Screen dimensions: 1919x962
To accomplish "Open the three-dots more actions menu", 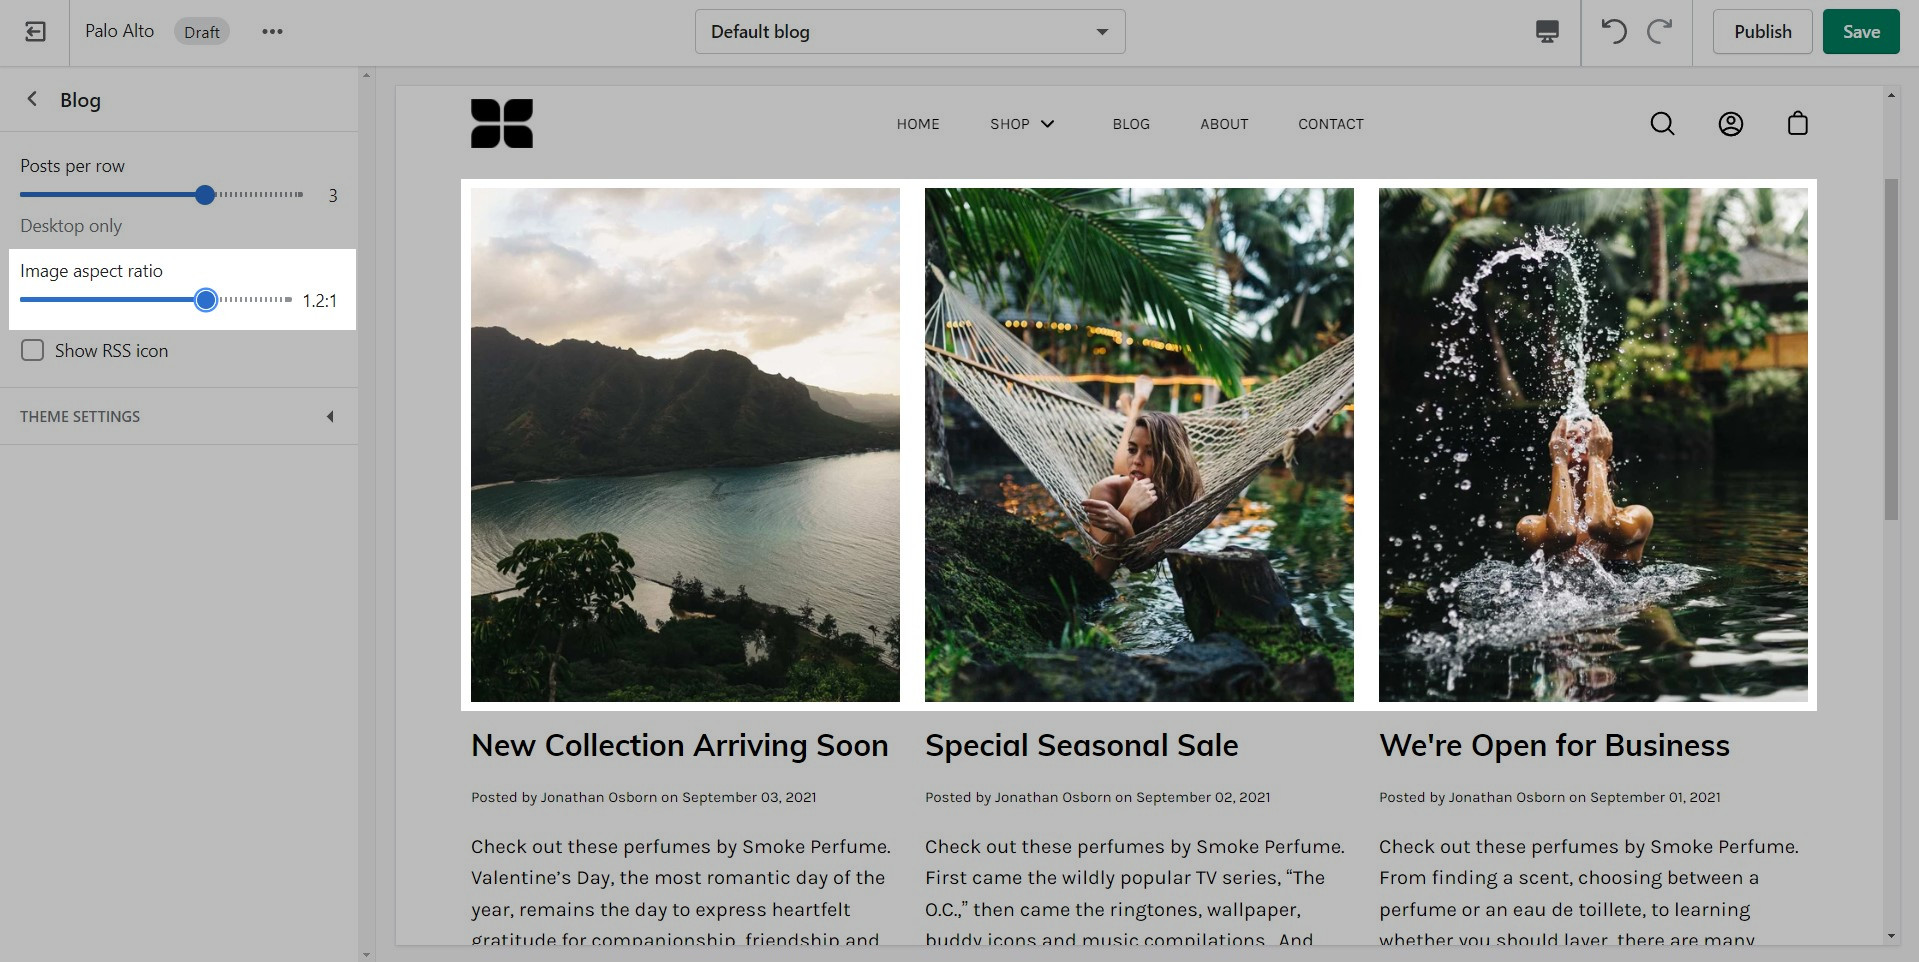I will [x=272, y=32].
